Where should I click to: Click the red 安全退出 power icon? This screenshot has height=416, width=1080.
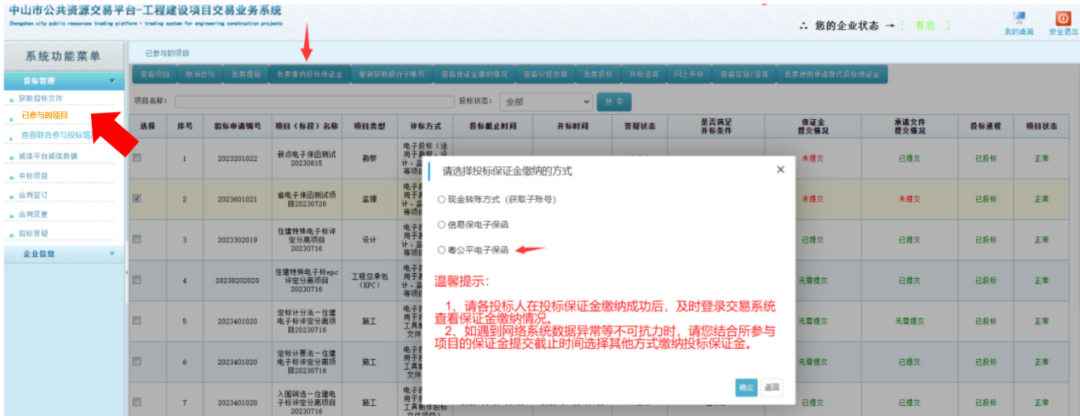click(x=1063, y=19)
